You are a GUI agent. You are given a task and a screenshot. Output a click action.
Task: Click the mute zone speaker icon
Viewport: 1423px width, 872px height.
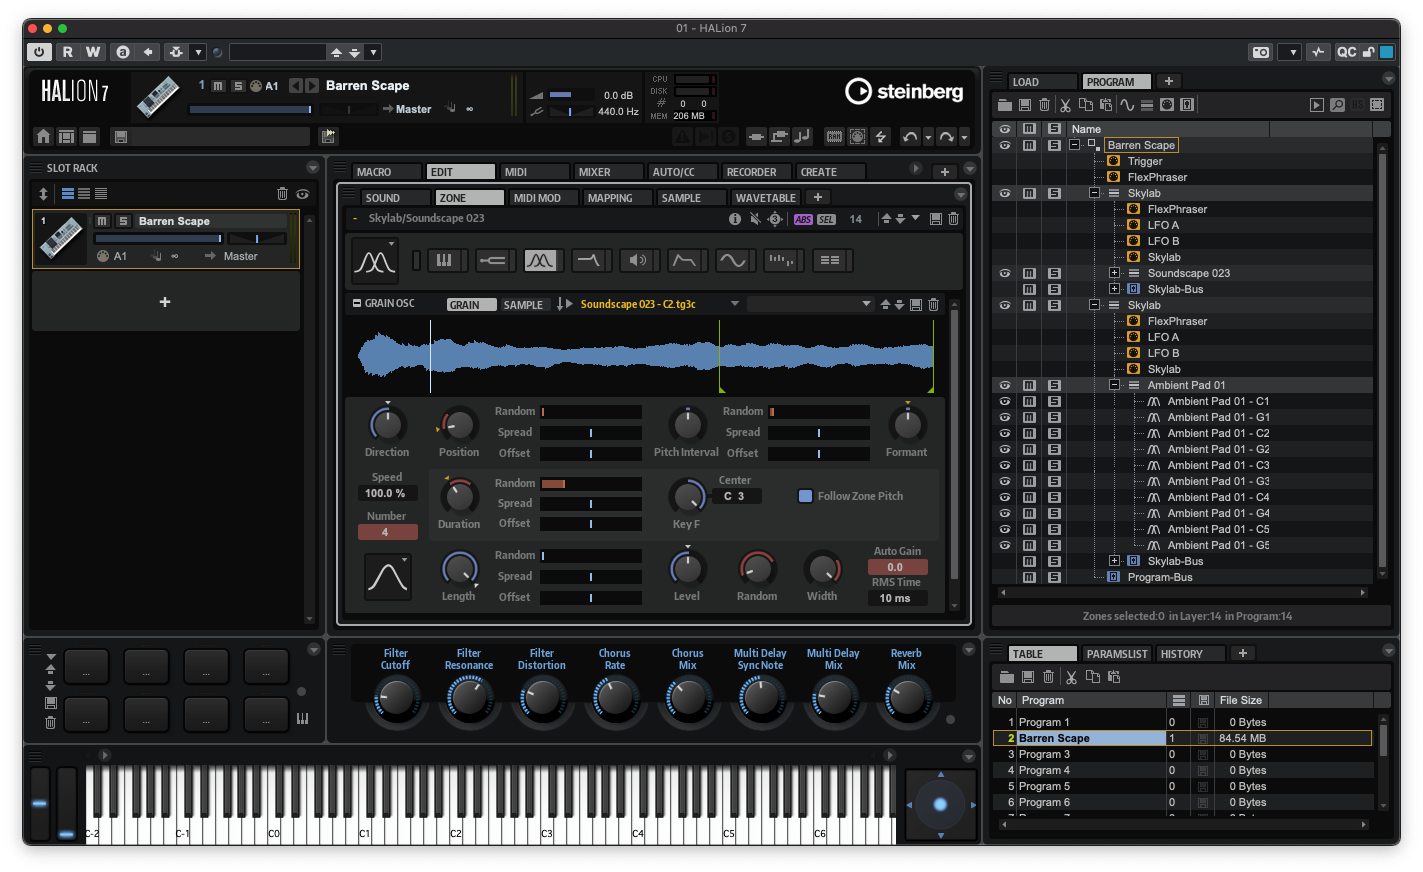click(755, 219)
